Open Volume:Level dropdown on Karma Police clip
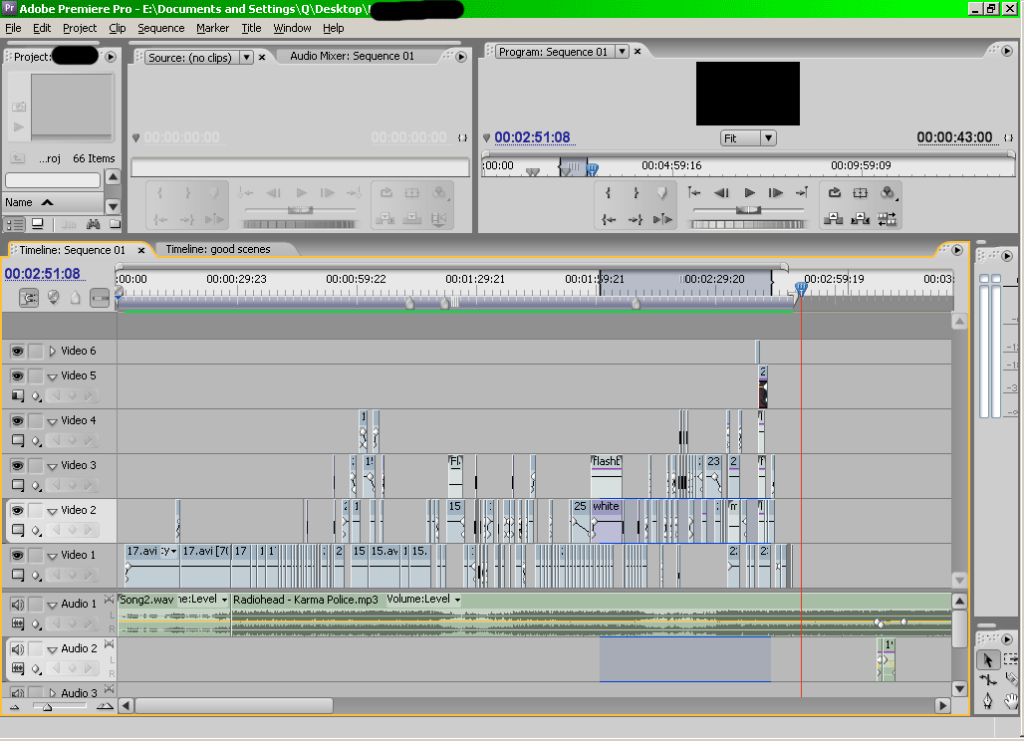The height and width of the screenshot is (741, 1024). point(457,599)
